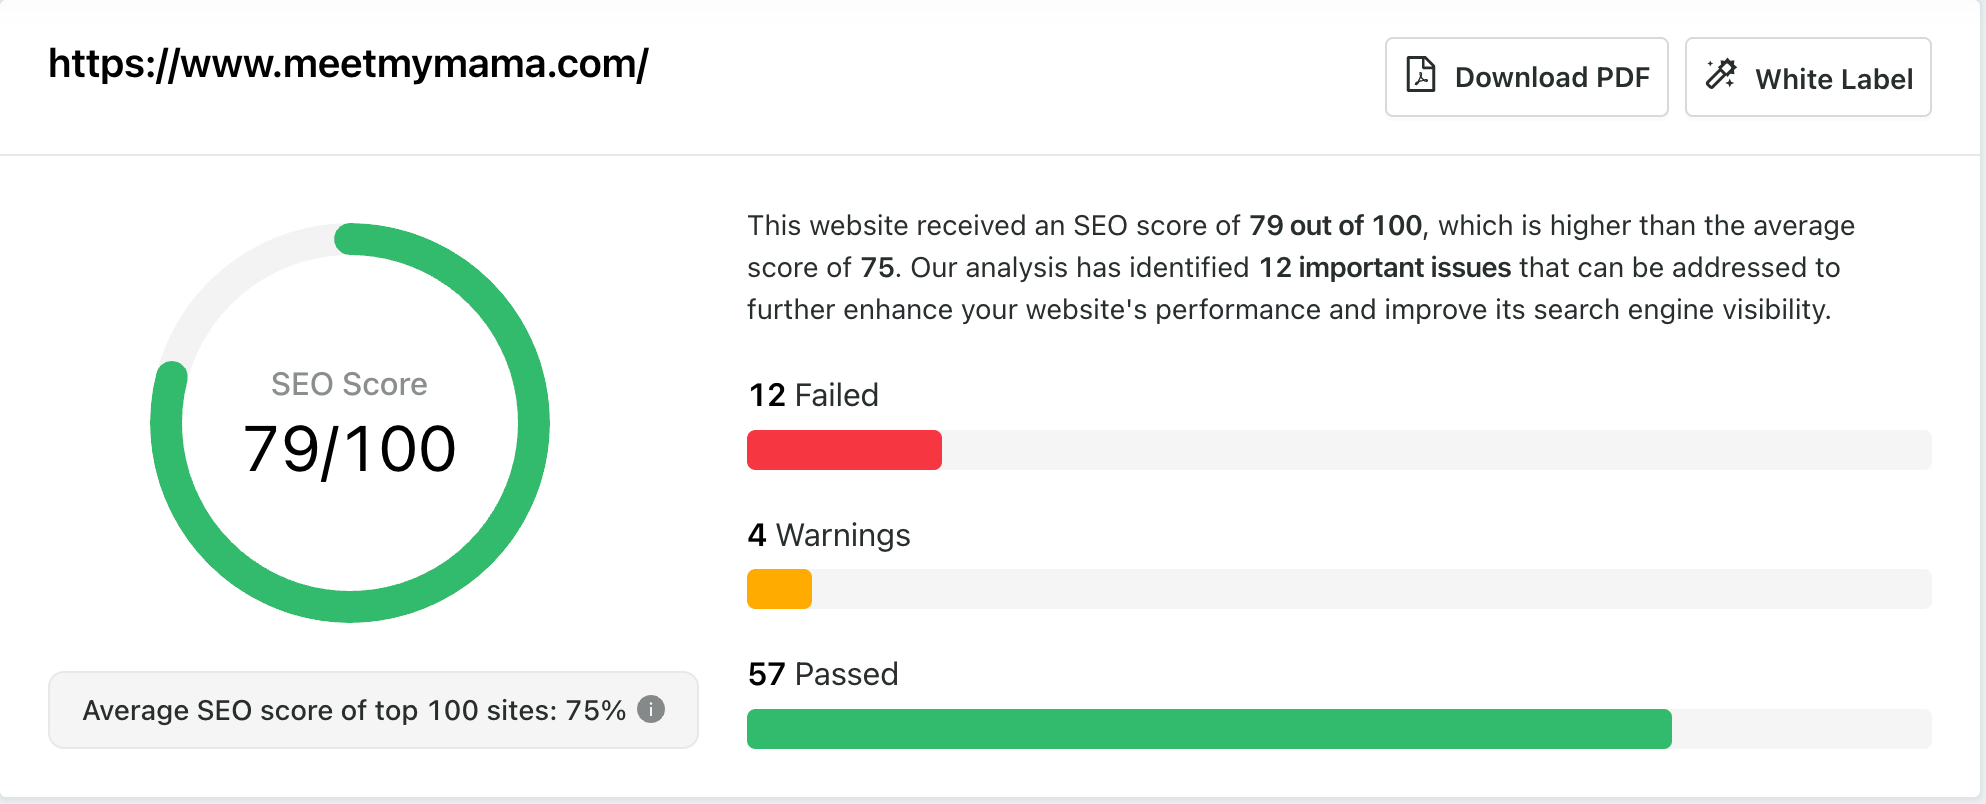Click the Average SEO score of top 100 box
Viewport: 1986px width, 804px height.
click(x=373, y=710)
